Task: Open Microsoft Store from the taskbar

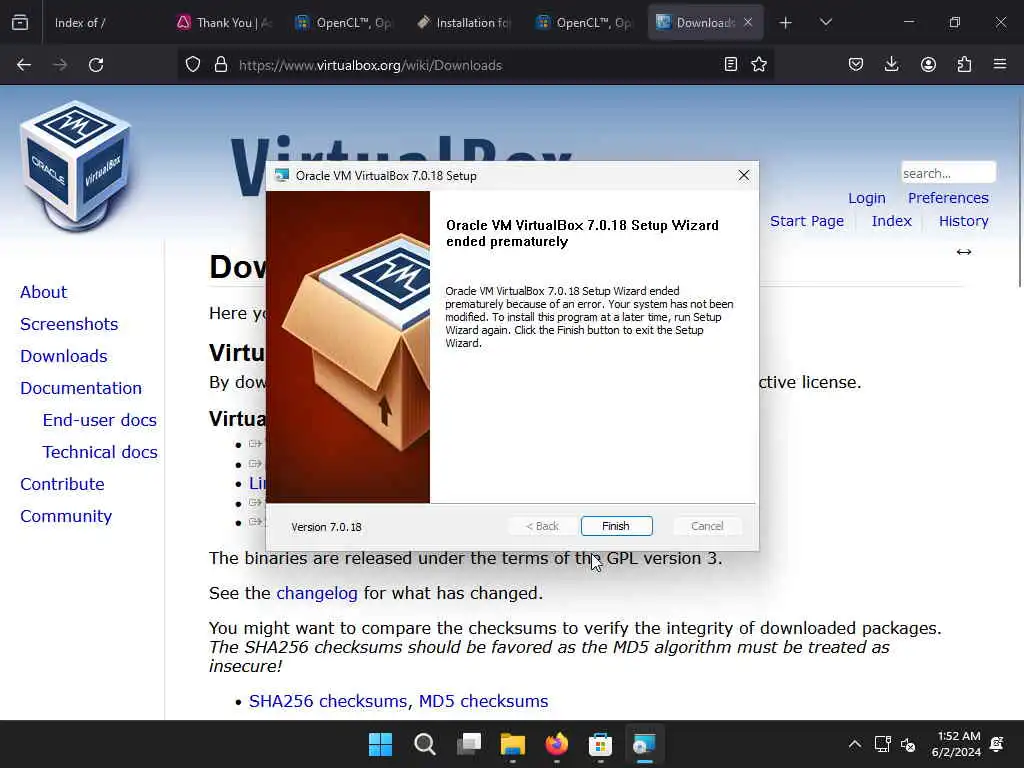Action: (x=600, y=744)
